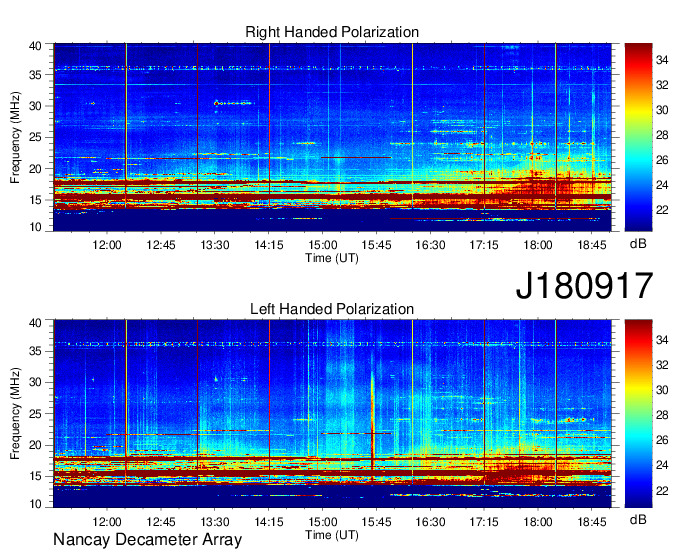Click 16:30 tick under Right Handed plot
Image resolution: width=680 pixels, height=552 pixels.
click(x=430, y=245)
